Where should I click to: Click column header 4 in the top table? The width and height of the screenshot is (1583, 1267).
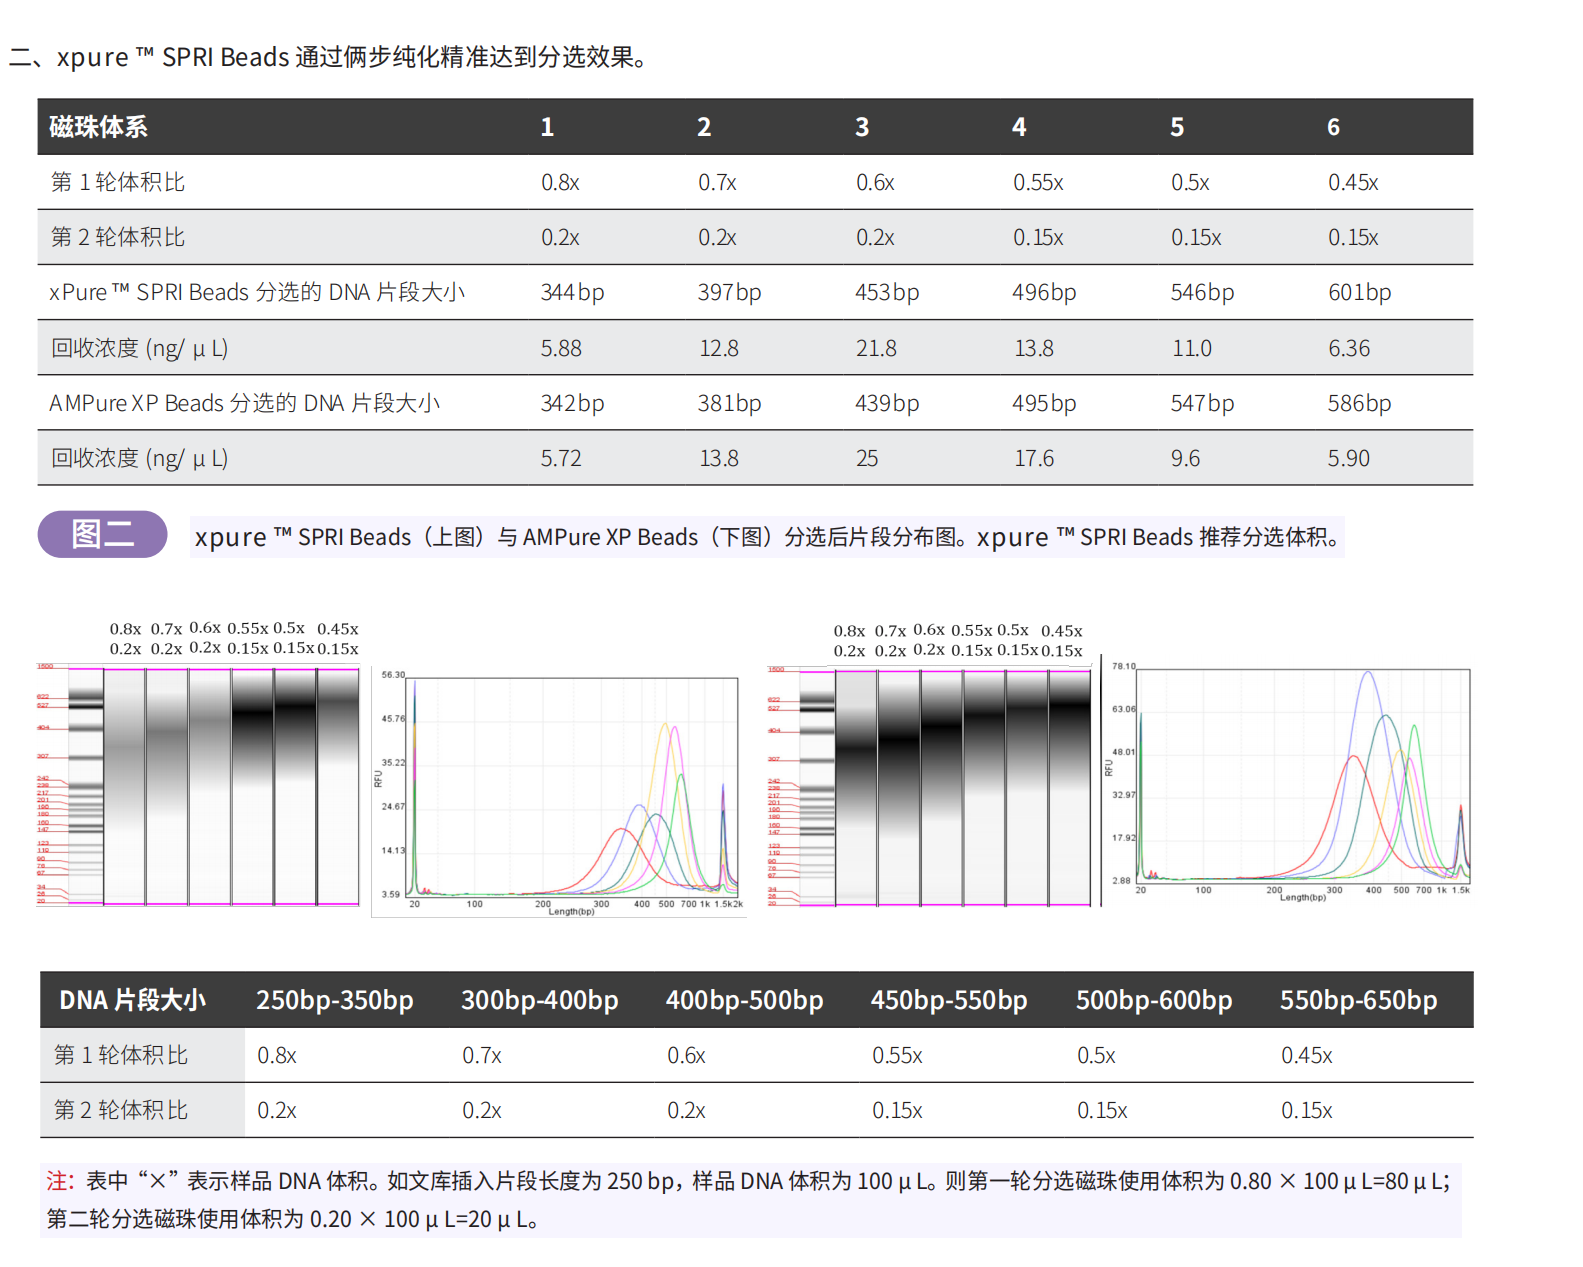tap(1019, 127)
